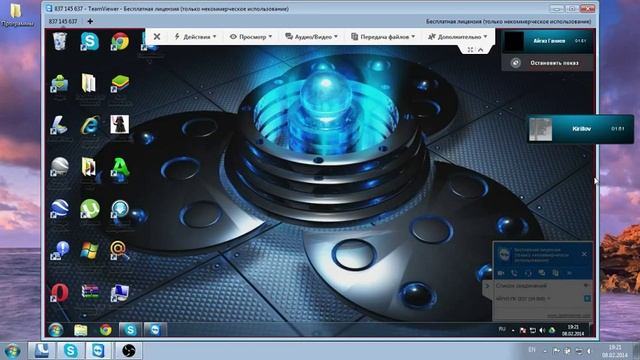The width and height of the screenshot is (640, 360).
Task: Select the Kirillov participant panel
Action: tap(580, 129)
